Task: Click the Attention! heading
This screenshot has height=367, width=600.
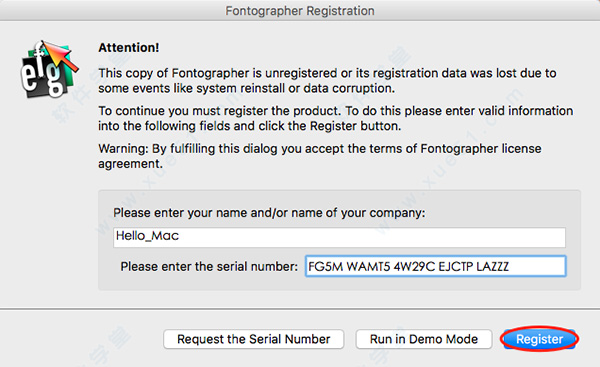Action: point(129,47)
